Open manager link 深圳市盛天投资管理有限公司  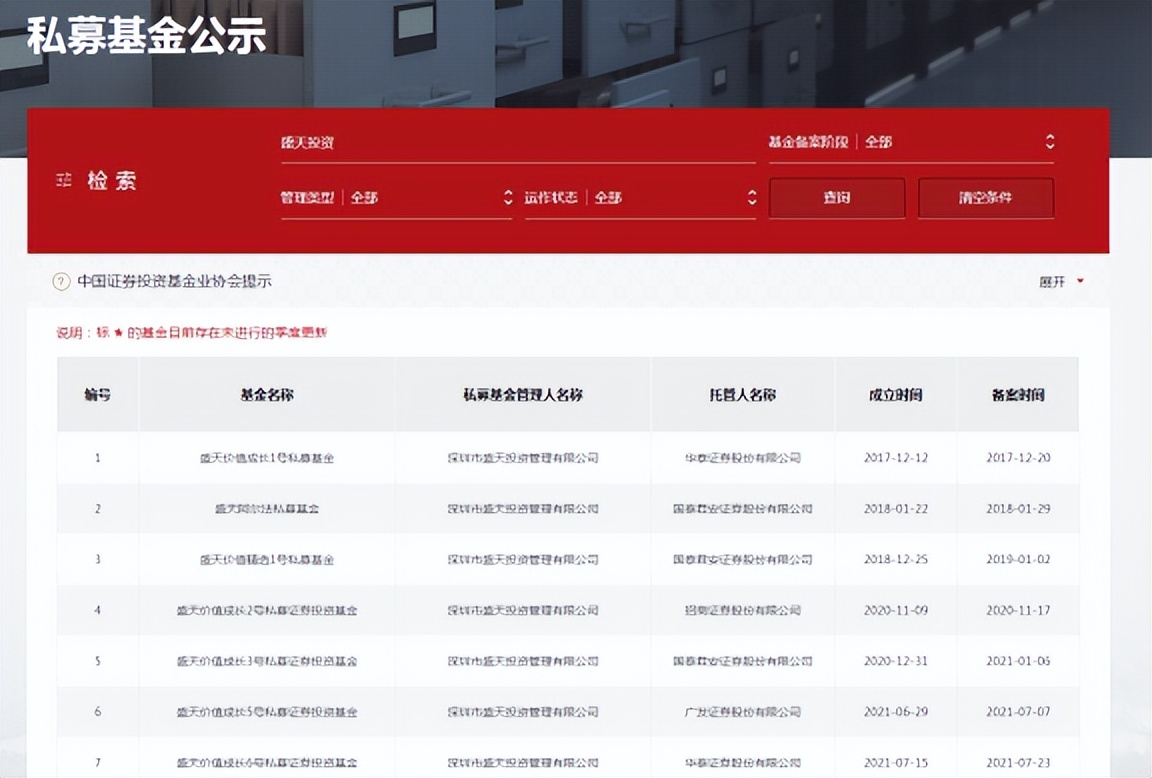coord(521,458)
